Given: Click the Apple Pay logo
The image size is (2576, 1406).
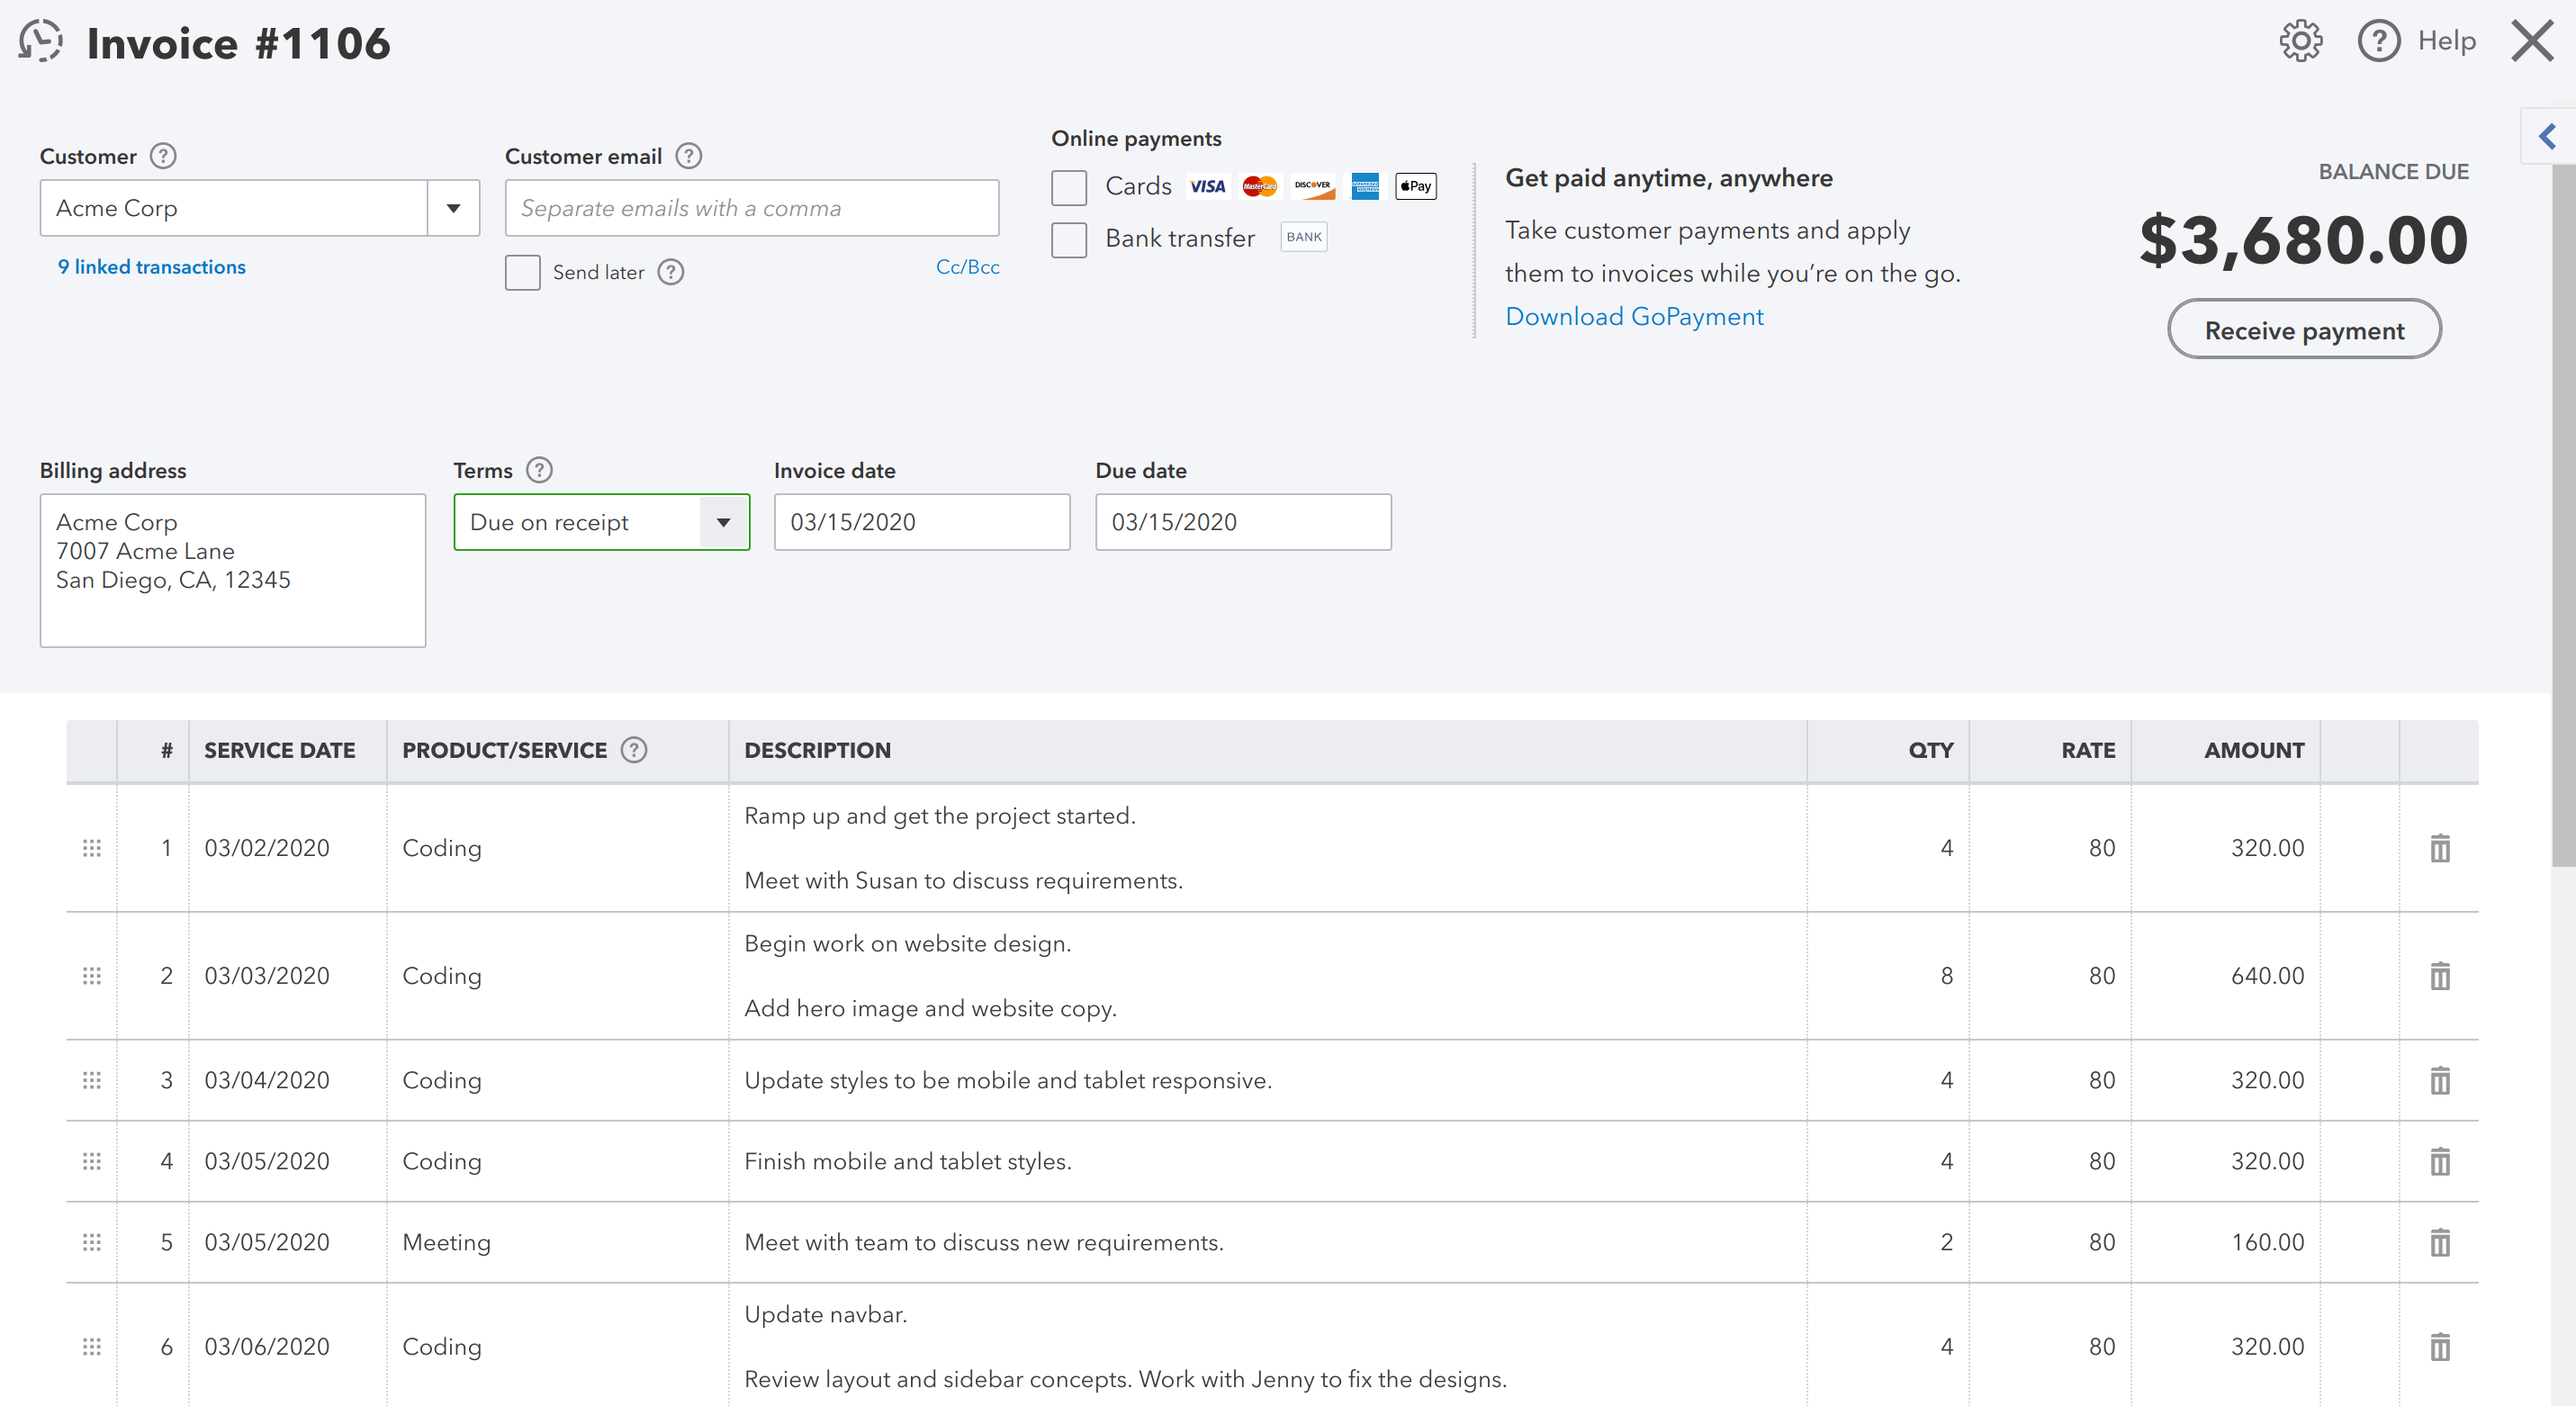Looking at the screenshot, I should pyautogui.click(x=1415, y=186).
